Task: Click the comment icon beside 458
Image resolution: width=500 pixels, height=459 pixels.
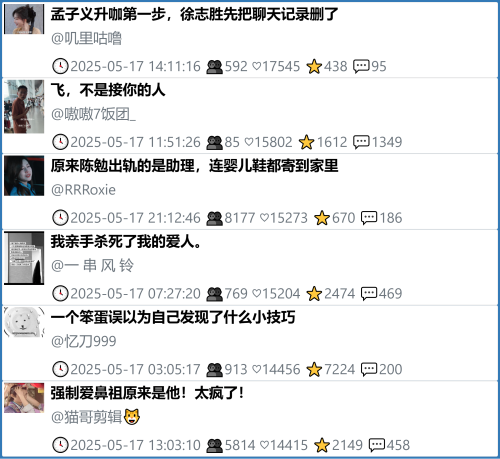Action: tap(377, 445)
